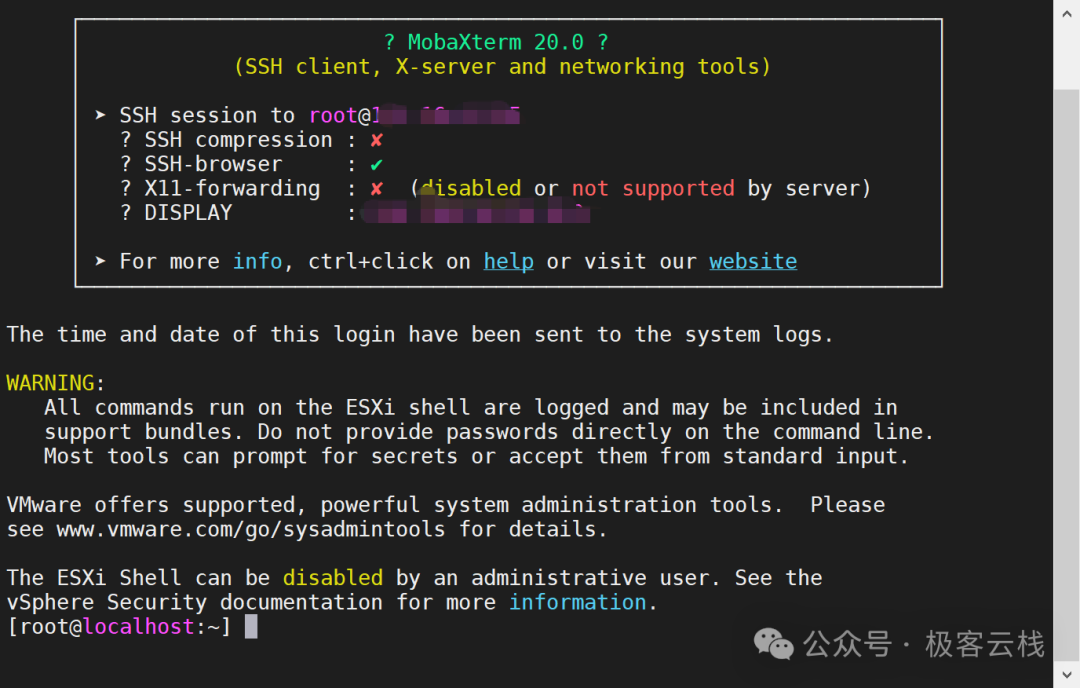Click the blurred DISPLAY value

pos(475,213)
